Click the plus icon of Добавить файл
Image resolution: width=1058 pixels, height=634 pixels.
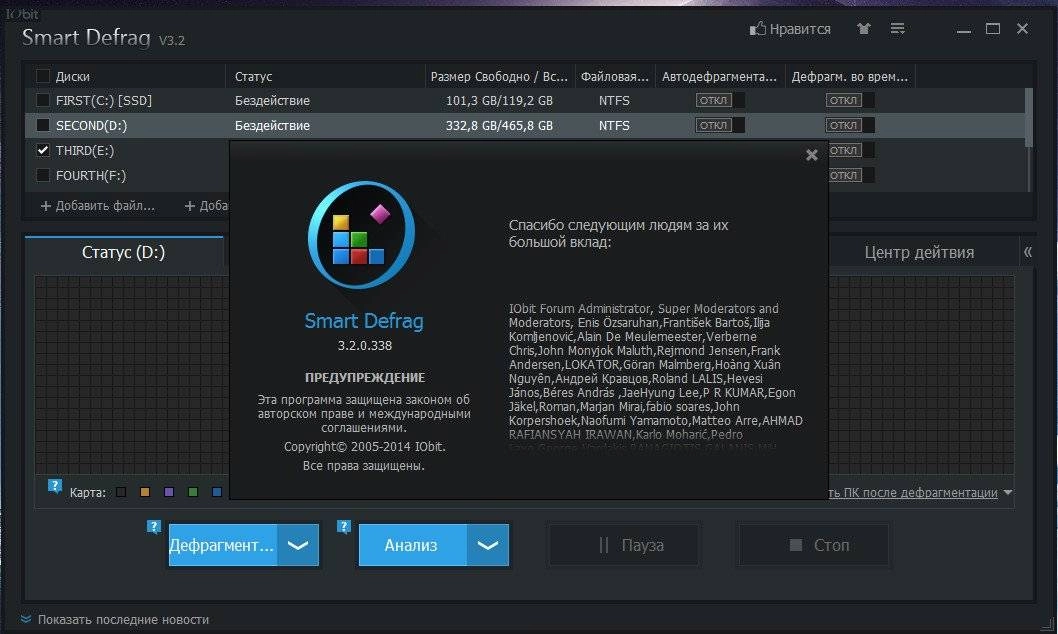[46, 206]
